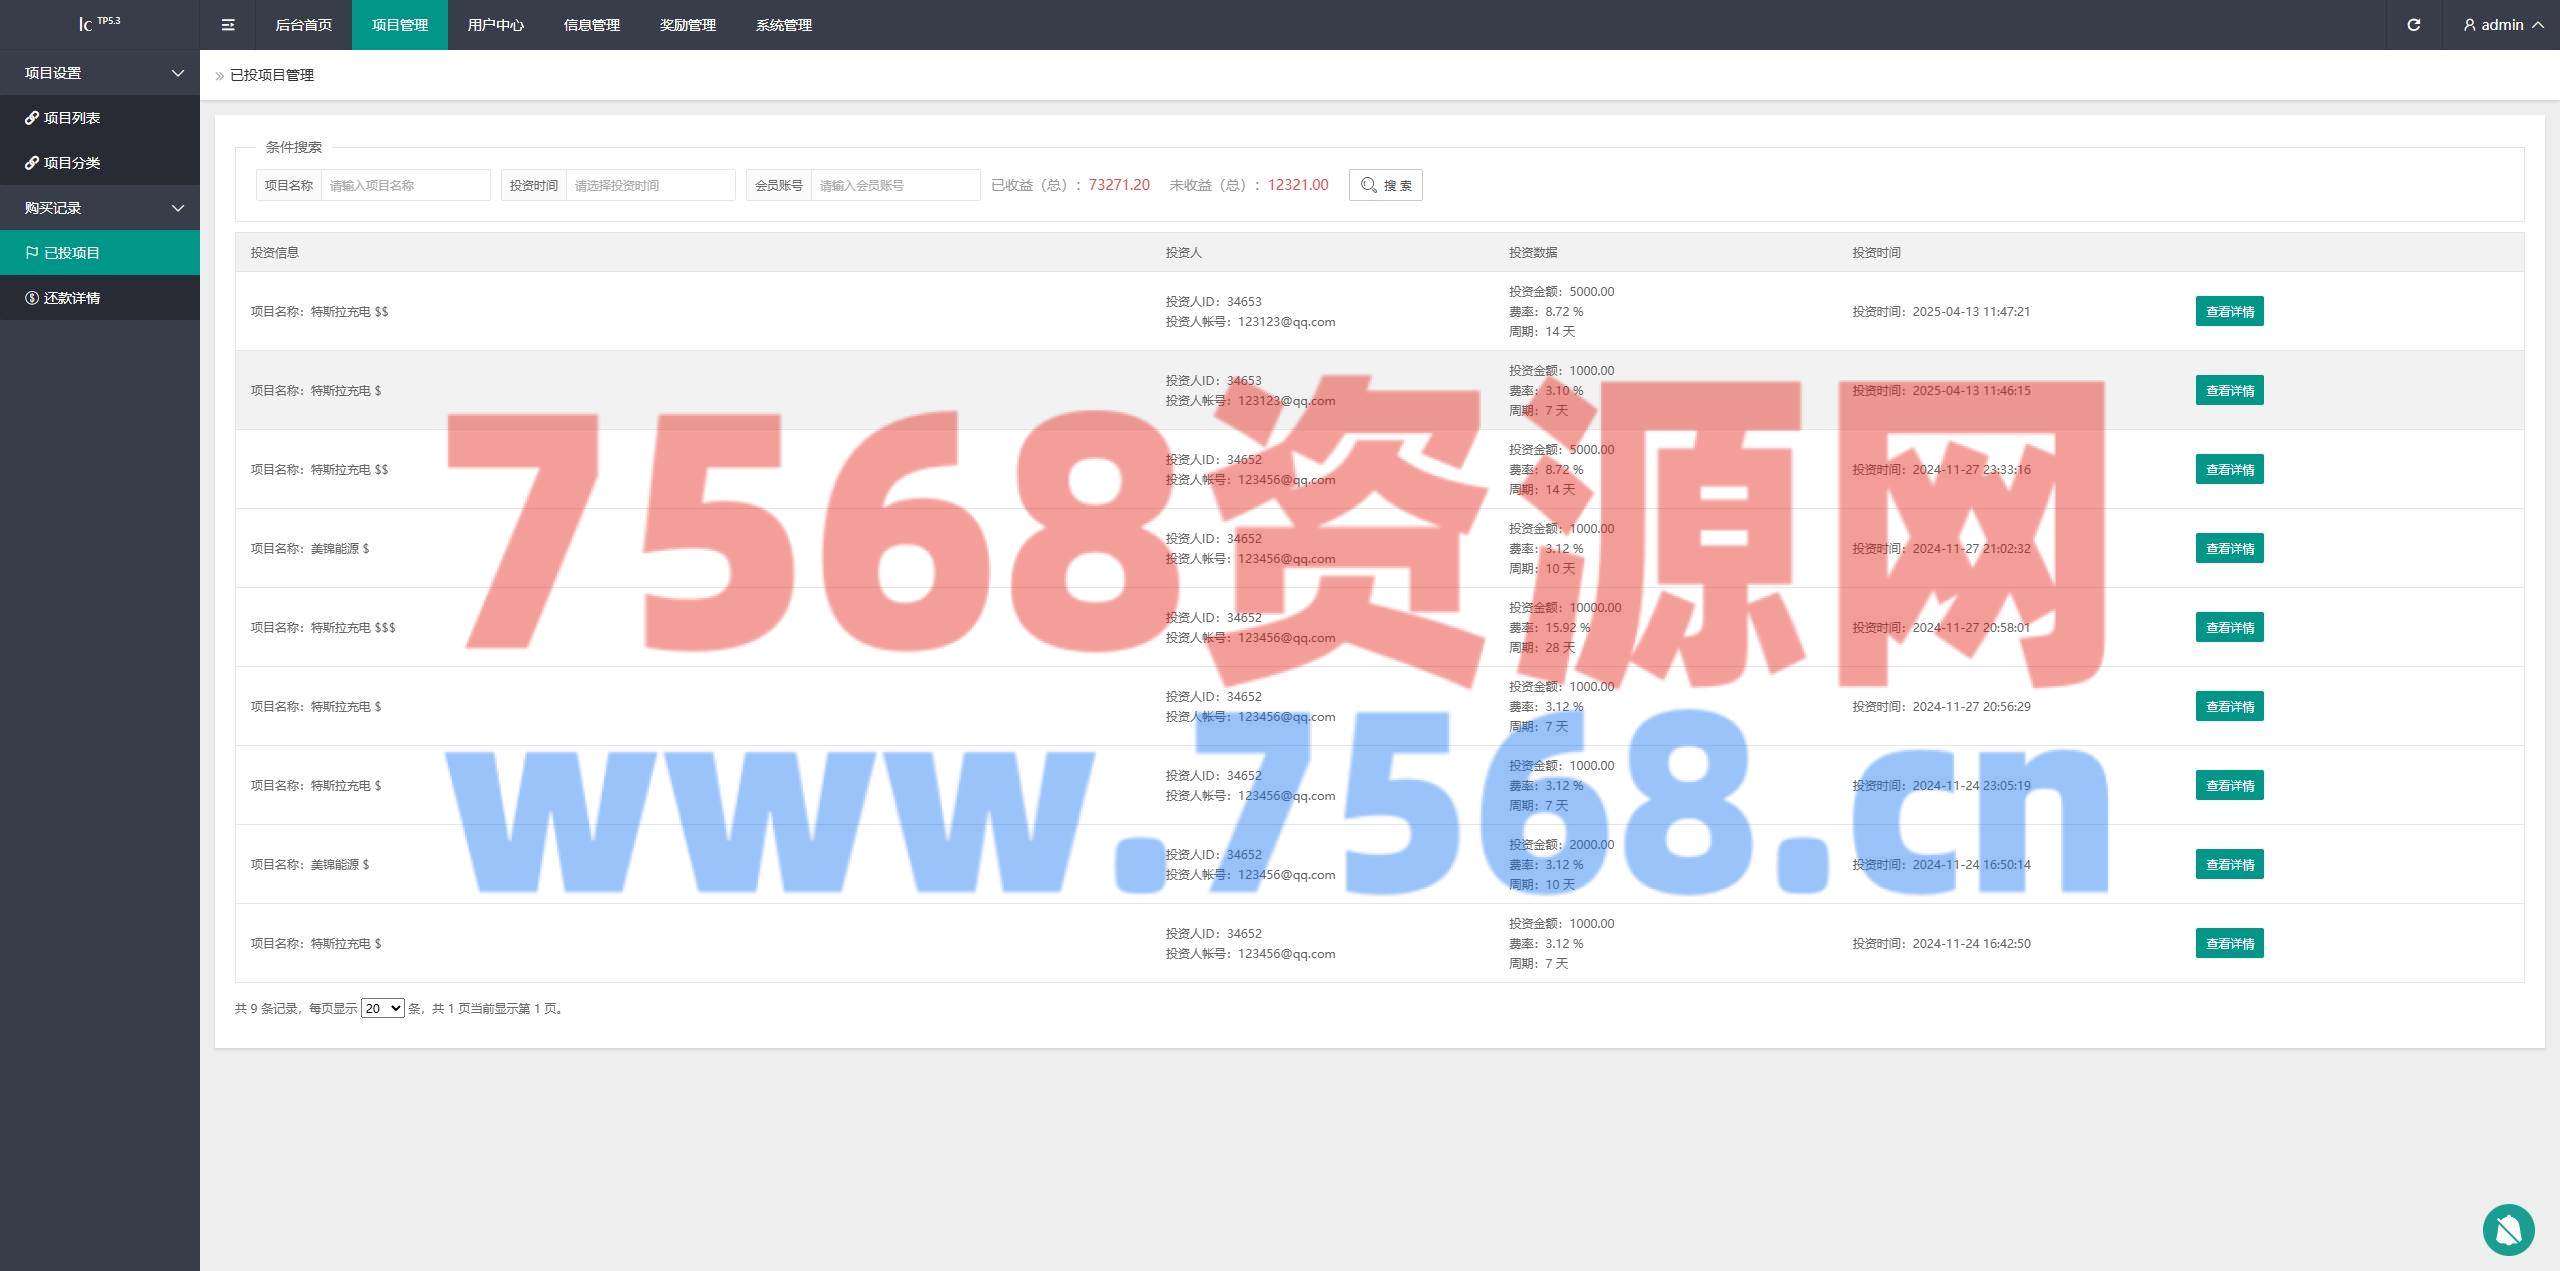Select 已投项目 flag item in sidebar
The image size is (2560, 1271).
point(70,253)
